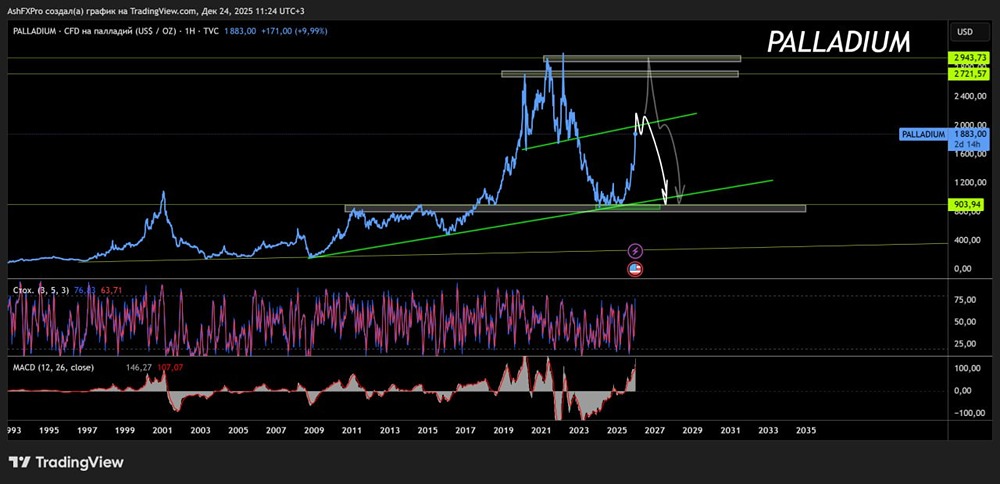The image size is (1000, 484).
Task: Click the 2d 14h countdown label
Action: [x=969, y=144]
